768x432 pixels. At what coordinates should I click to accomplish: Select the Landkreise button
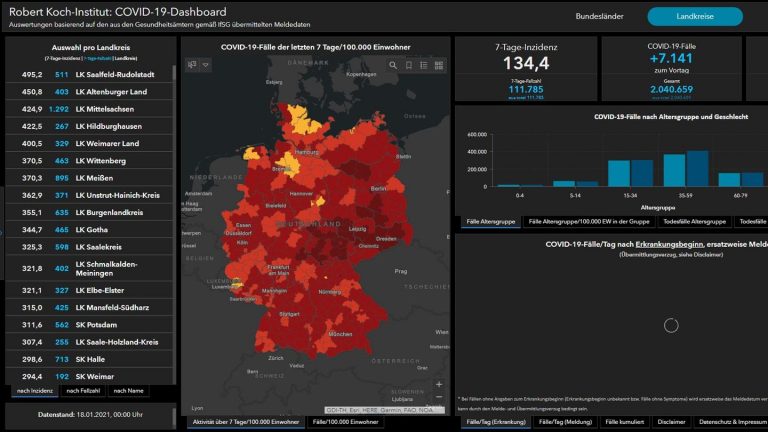coord(695,16)
